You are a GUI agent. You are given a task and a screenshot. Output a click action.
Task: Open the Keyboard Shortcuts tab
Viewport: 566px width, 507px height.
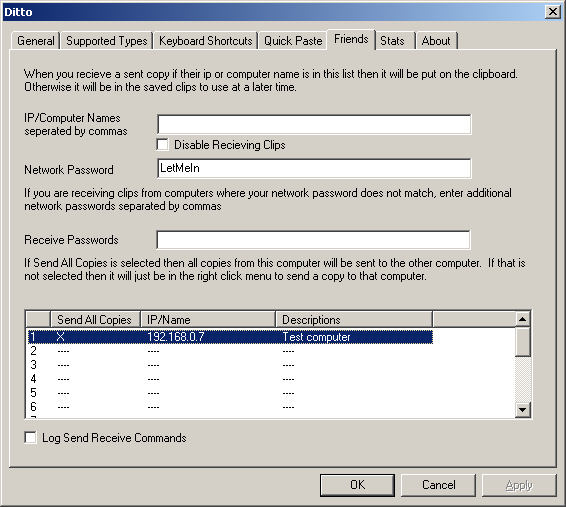point(206,40)
